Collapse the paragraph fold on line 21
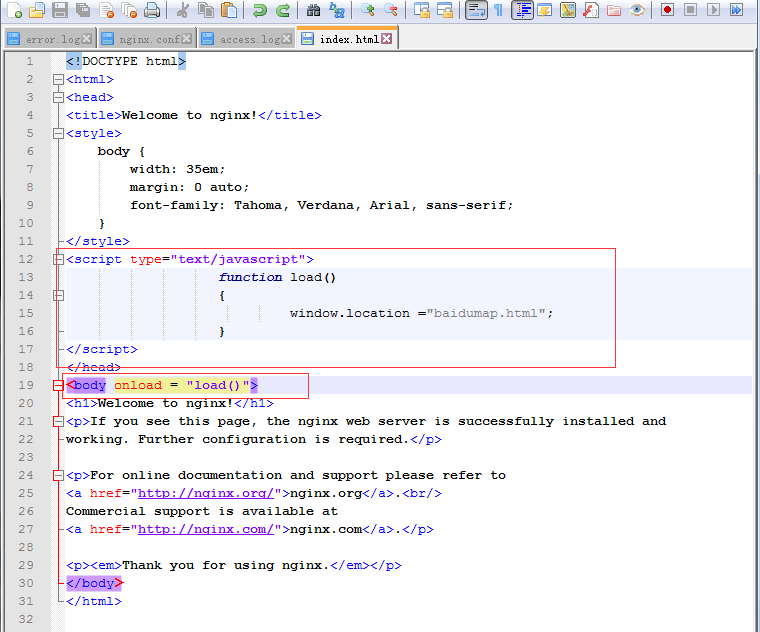This screenshot has width=760, height=632. click(x=58, y=421)
